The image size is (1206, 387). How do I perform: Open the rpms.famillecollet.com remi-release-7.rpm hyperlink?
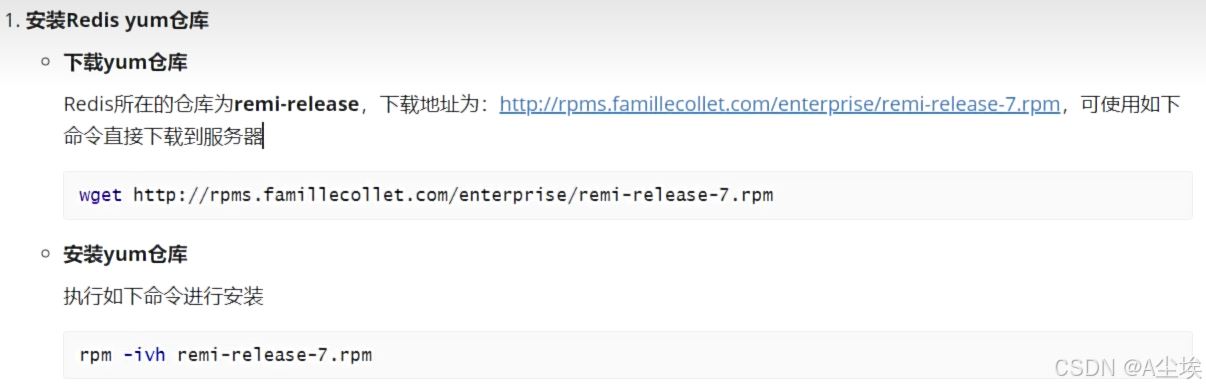coord(779,105)
